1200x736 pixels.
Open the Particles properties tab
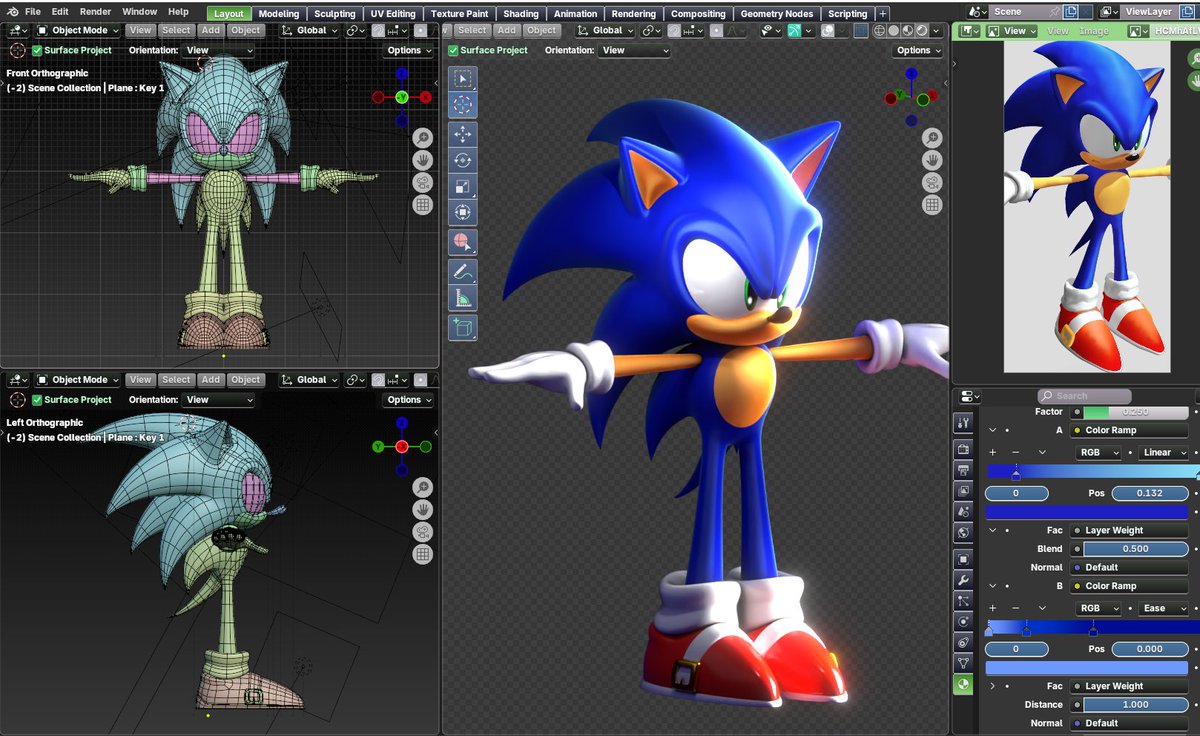(x=963, y=600)
